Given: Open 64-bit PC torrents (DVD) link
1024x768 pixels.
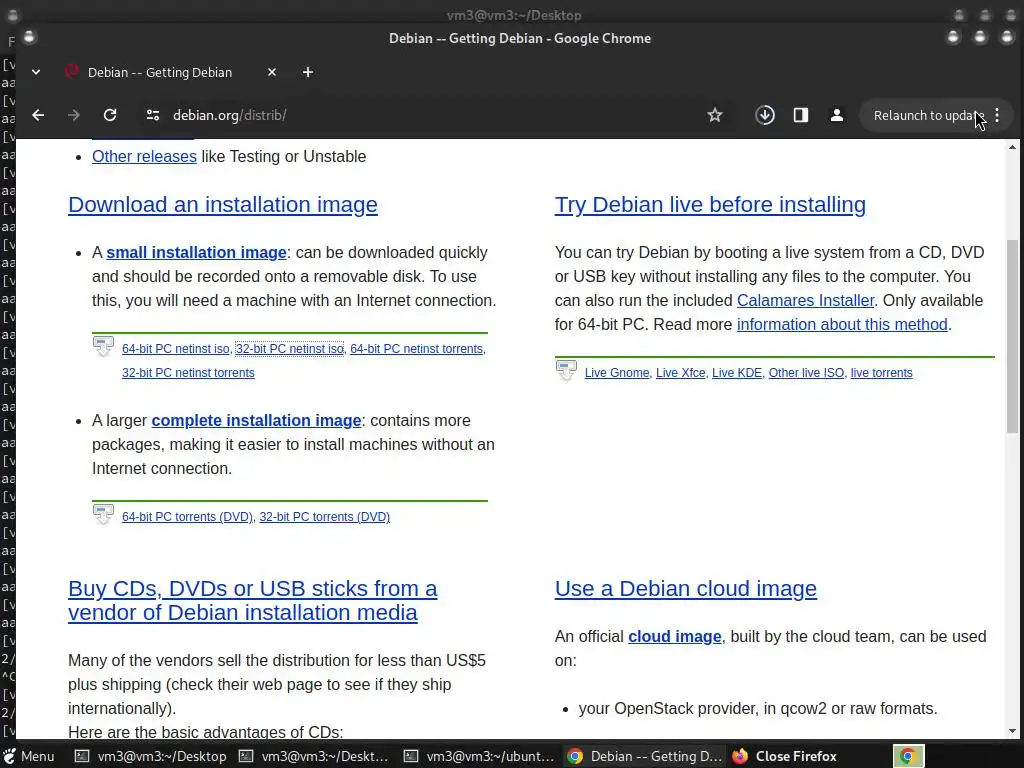Looking at the screenshot, I should tap(187, 517).
